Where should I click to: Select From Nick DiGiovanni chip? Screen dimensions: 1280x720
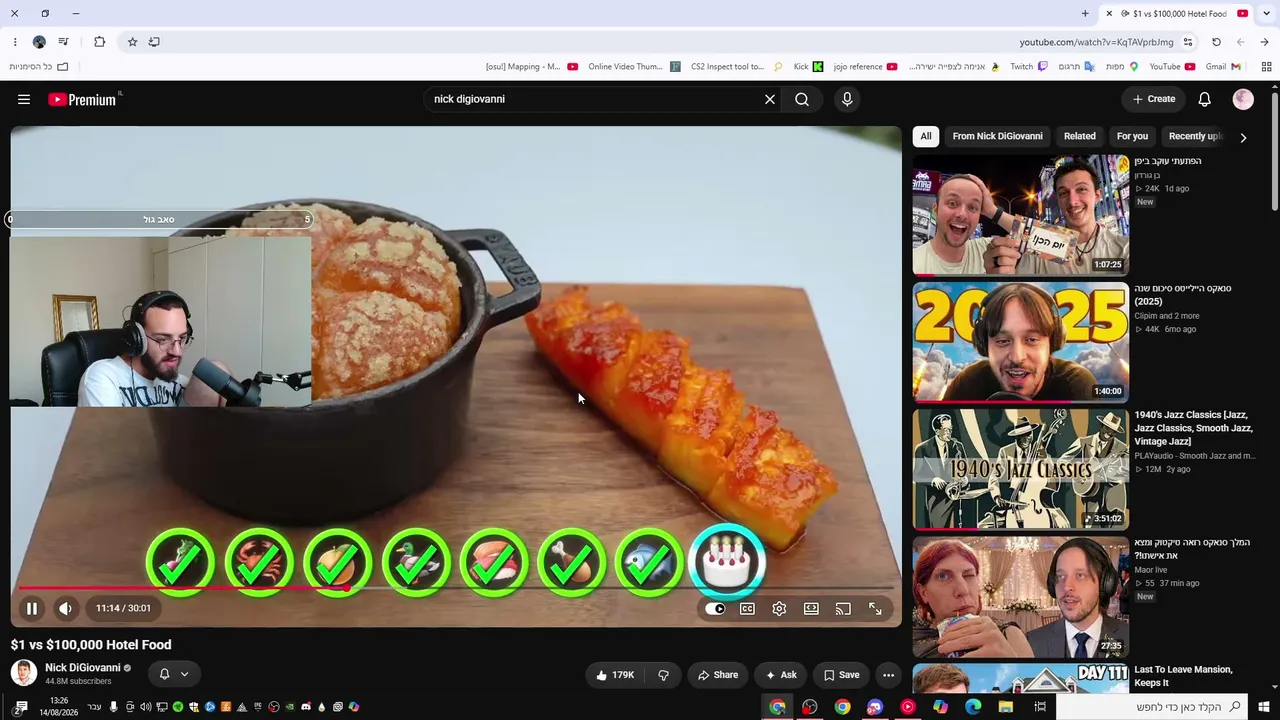pyautogui.click(x=997, y=136)
